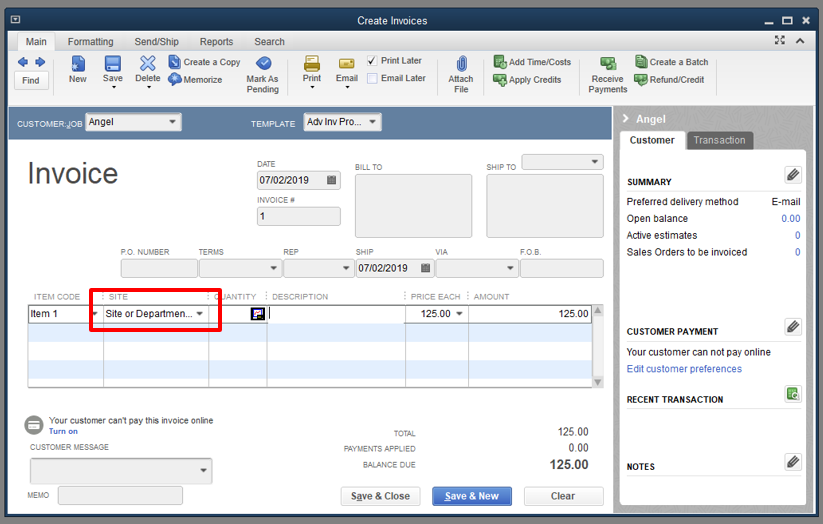Click the Turn on link

(x=63, y=432)
